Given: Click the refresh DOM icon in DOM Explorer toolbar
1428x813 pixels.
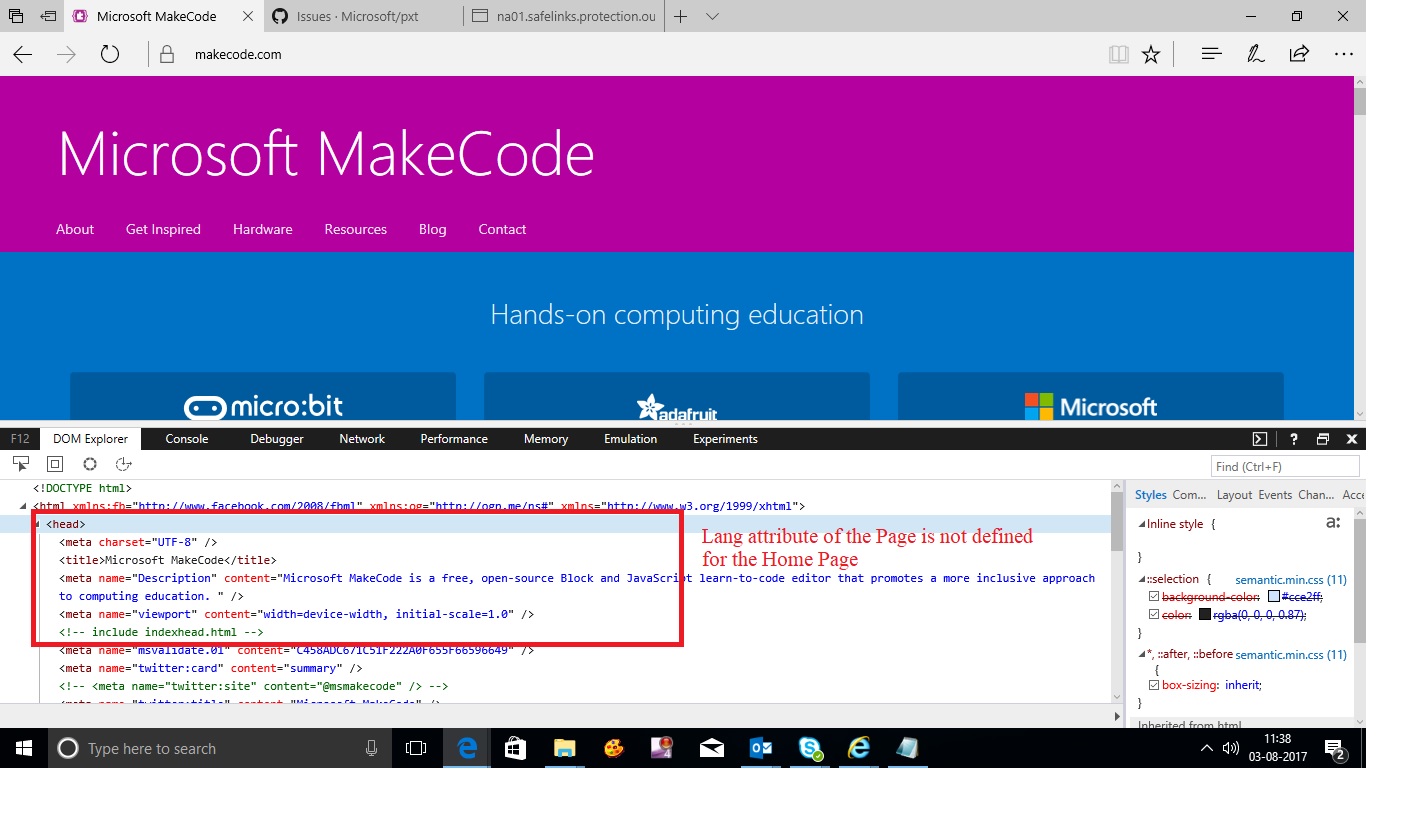Looking at the screenshot, I should click(89, 463).
